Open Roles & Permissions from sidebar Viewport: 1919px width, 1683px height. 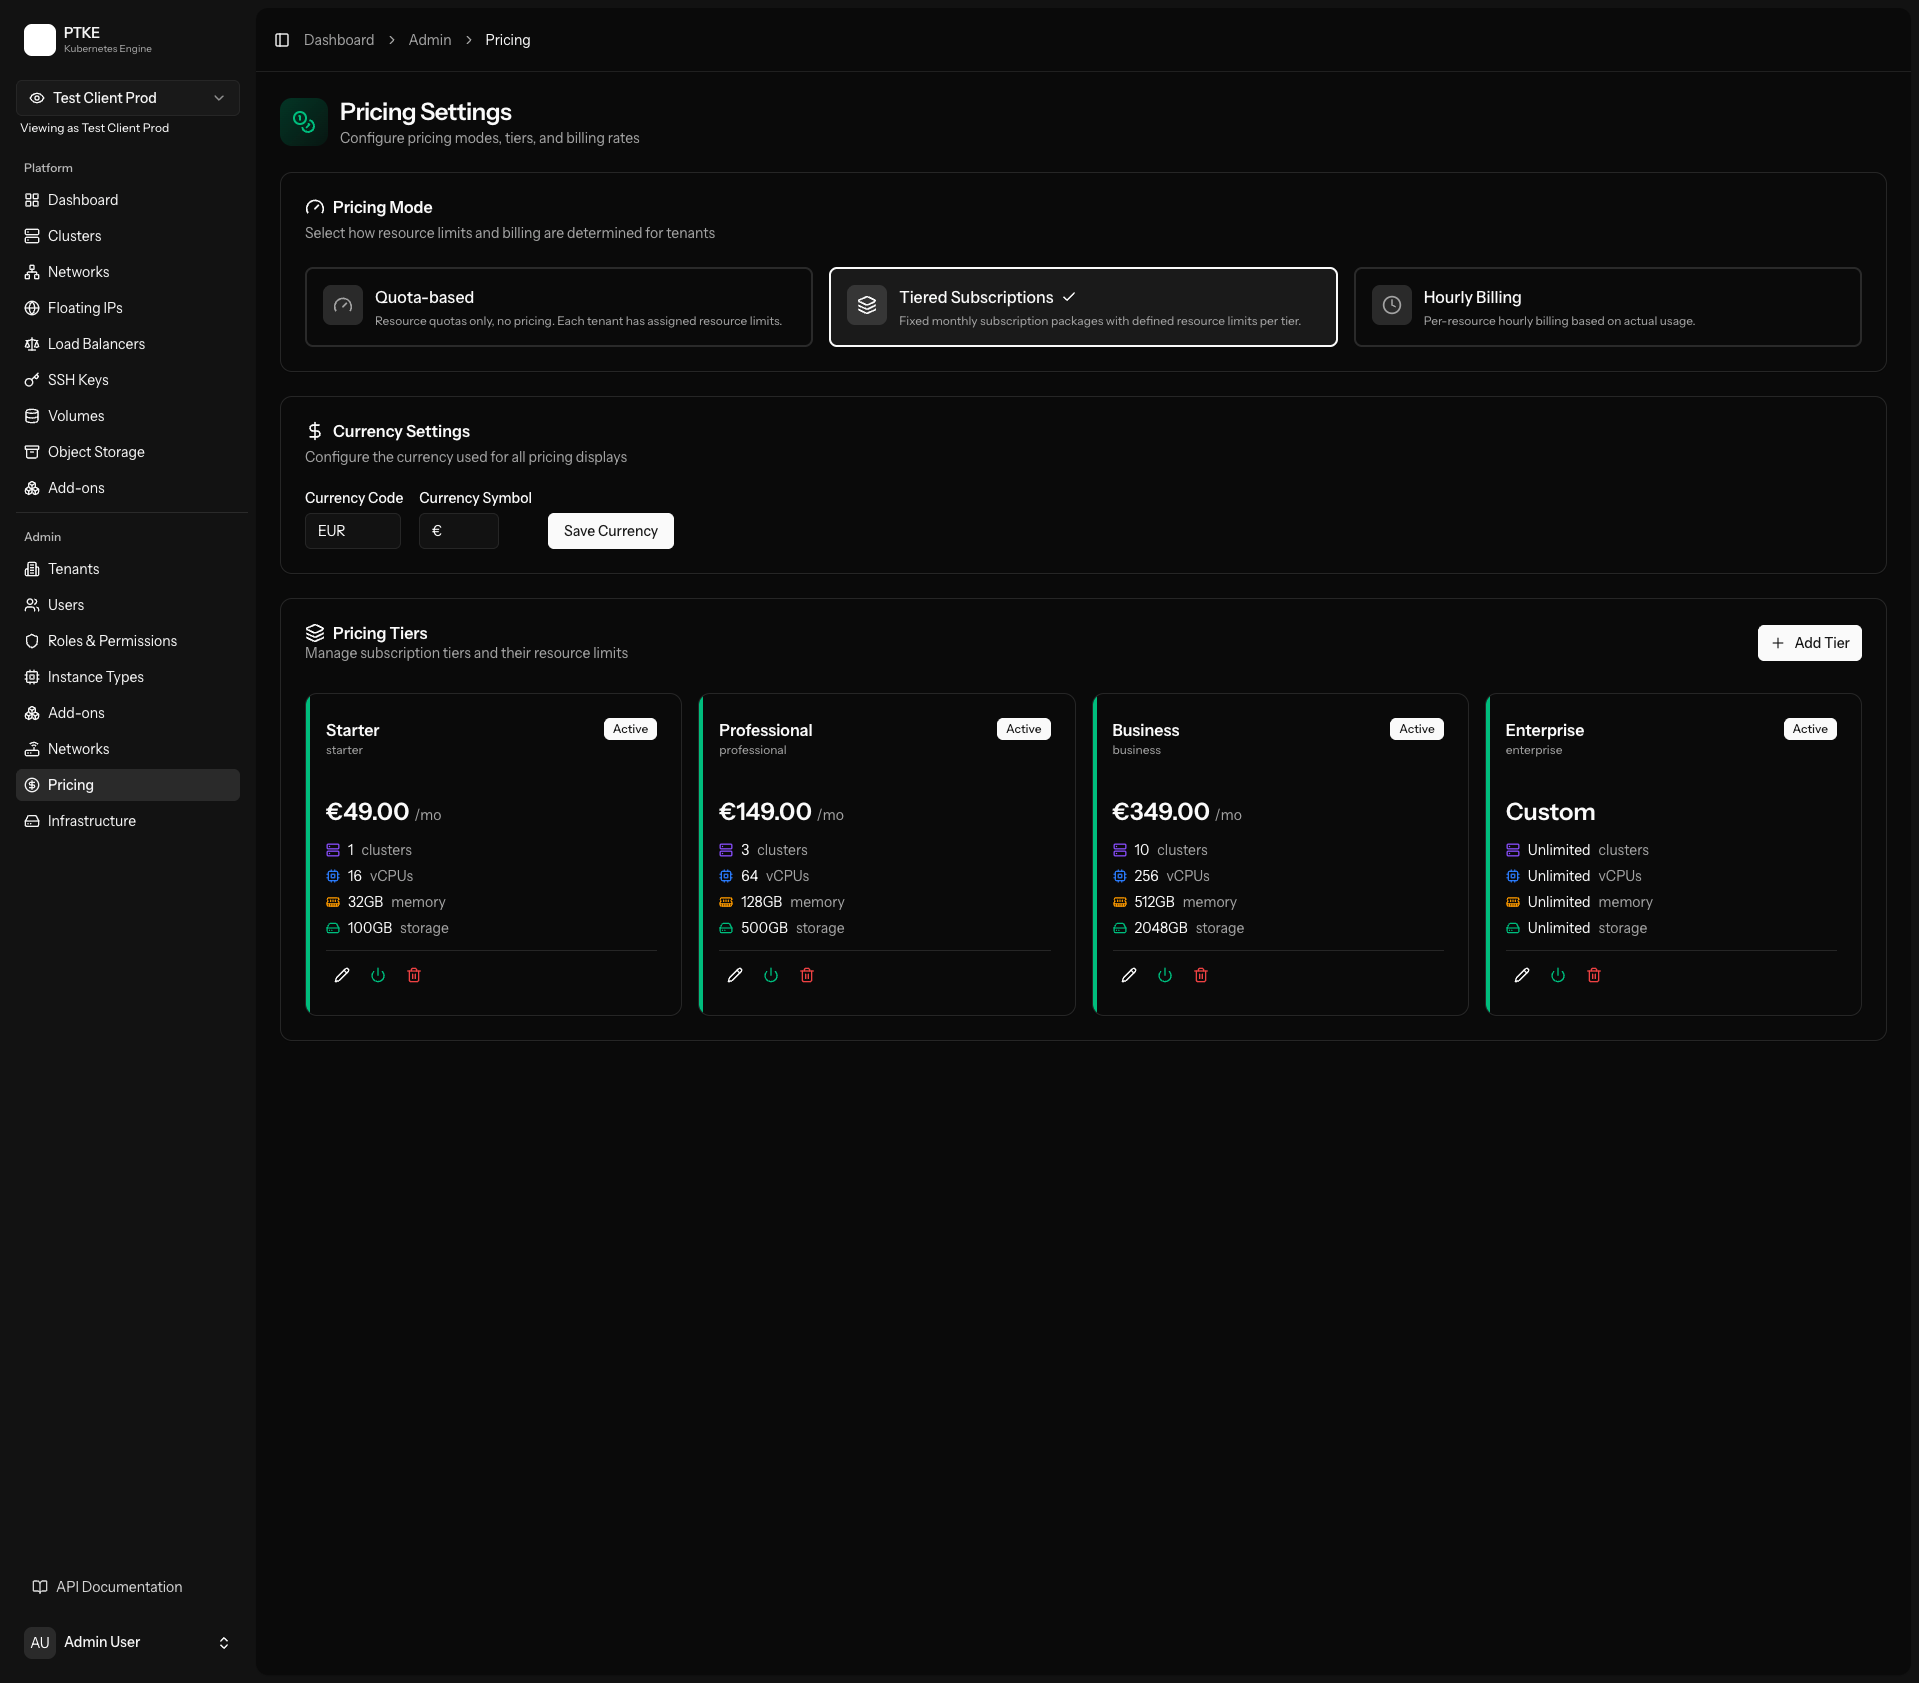tap(33, 640)
